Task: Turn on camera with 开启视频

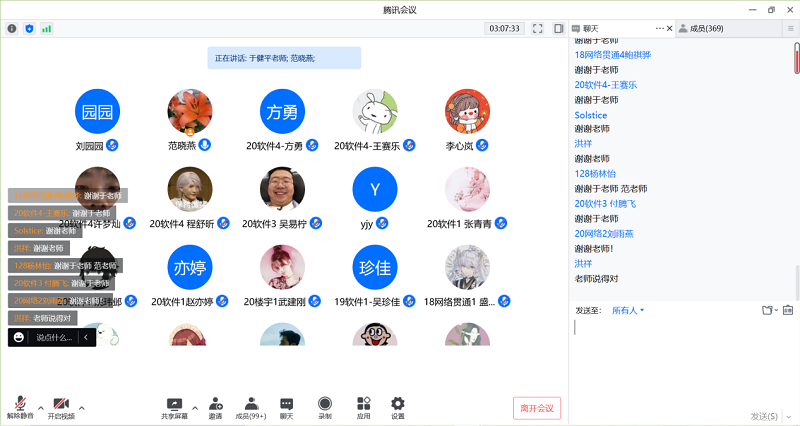Action: 60,405
